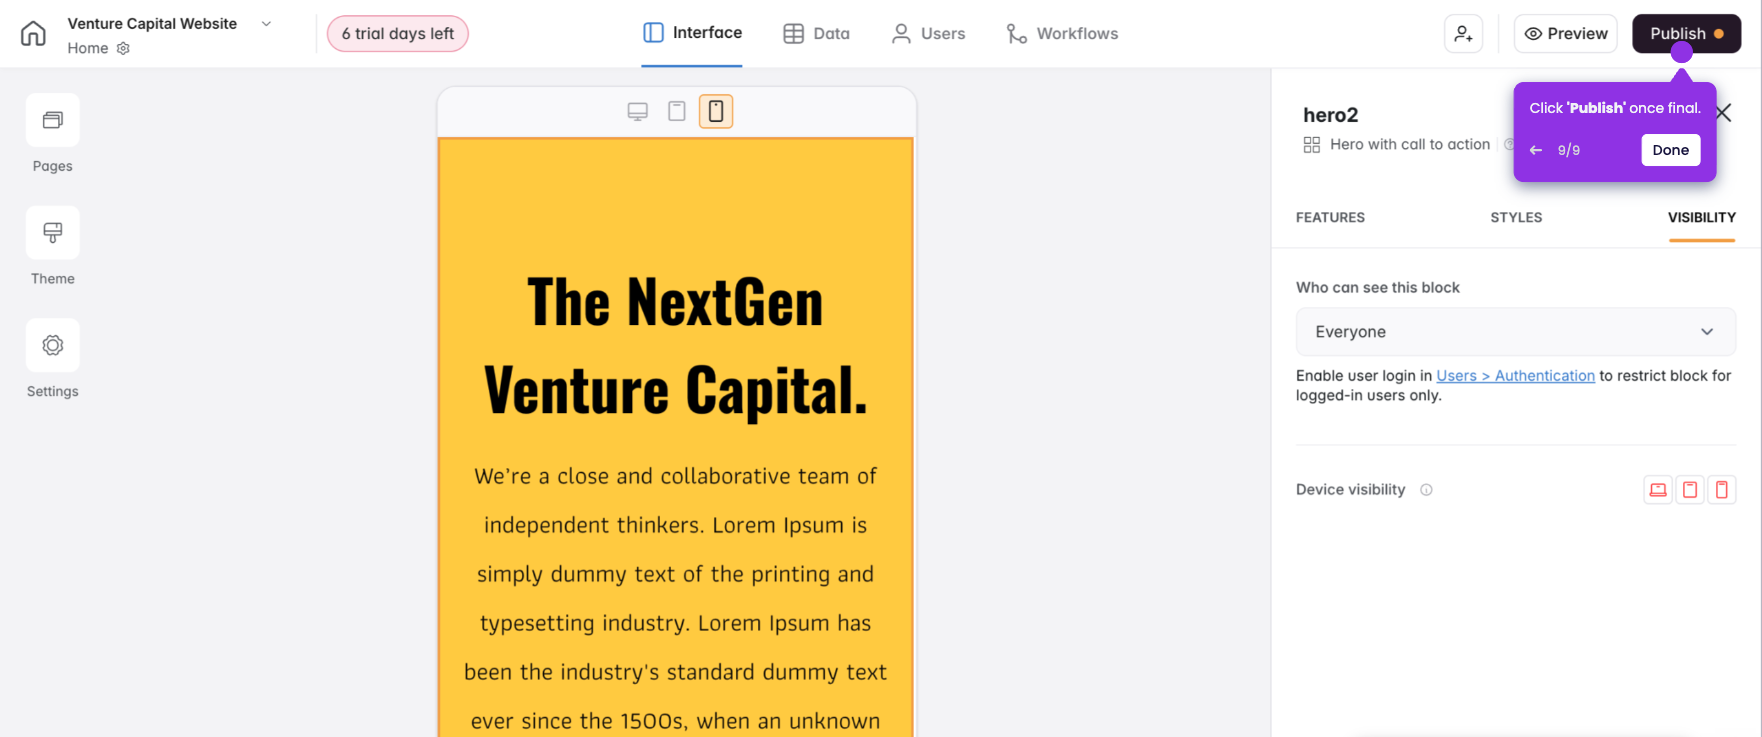Click the Preview button
Image resolution: width=1762 pixels, height=737 pixels.
(1566, 34)
